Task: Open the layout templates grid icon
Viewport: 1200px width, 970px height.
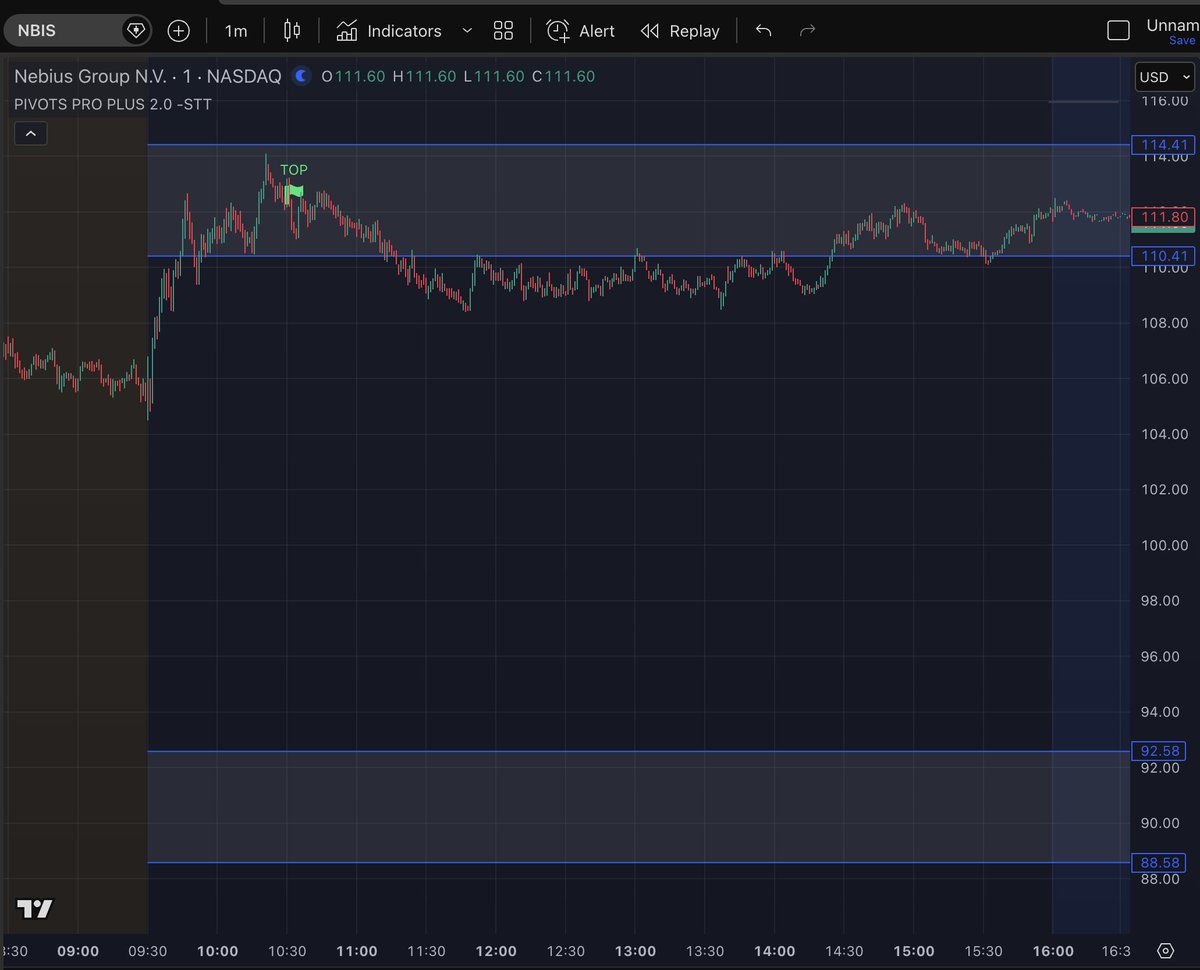Action: 503,31
